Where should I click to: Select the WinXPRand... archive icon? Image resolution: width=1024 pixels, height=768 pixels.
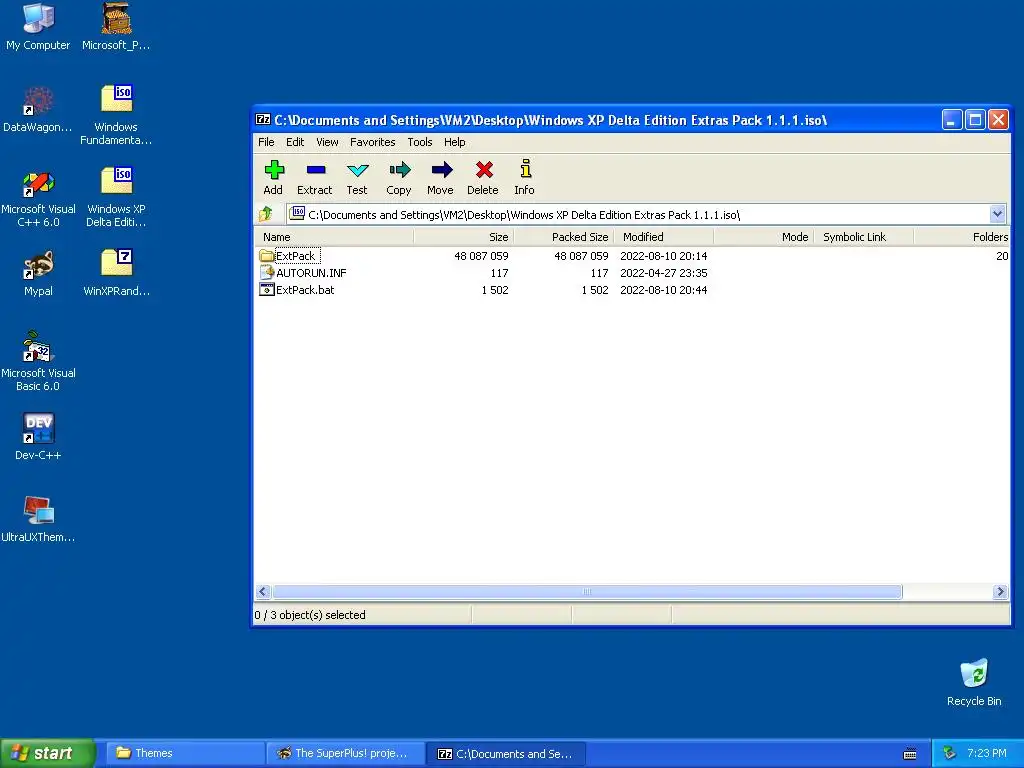[117, 273]
